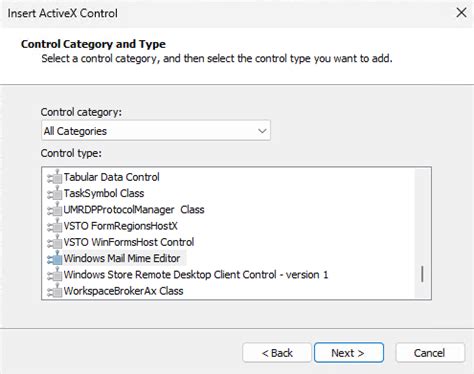Screen dimensions: 474x374
Task: Return to previous page with Back button
Action: click(277, 353)
